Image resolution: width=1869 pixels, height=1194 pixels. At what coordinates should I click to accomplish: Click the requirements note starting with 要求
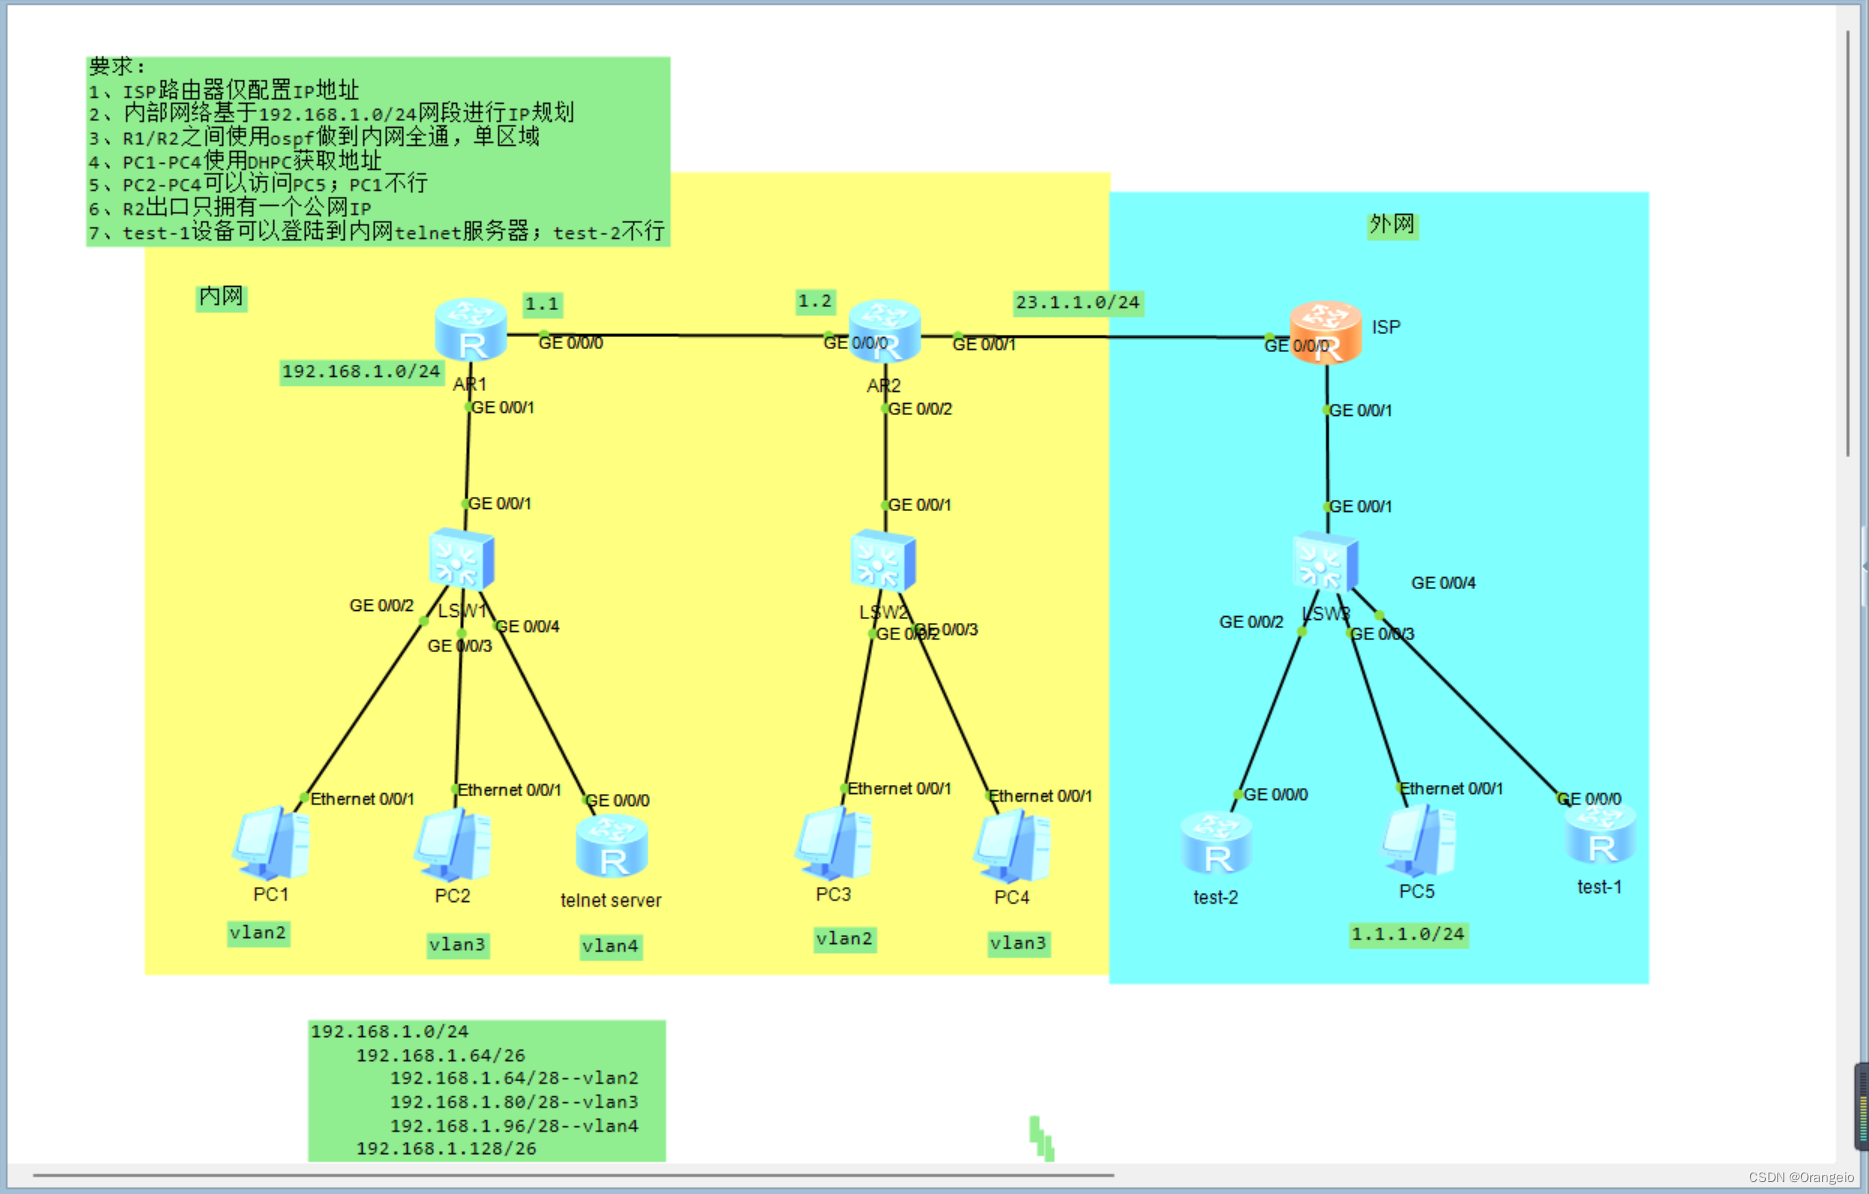tap(378, 151)
